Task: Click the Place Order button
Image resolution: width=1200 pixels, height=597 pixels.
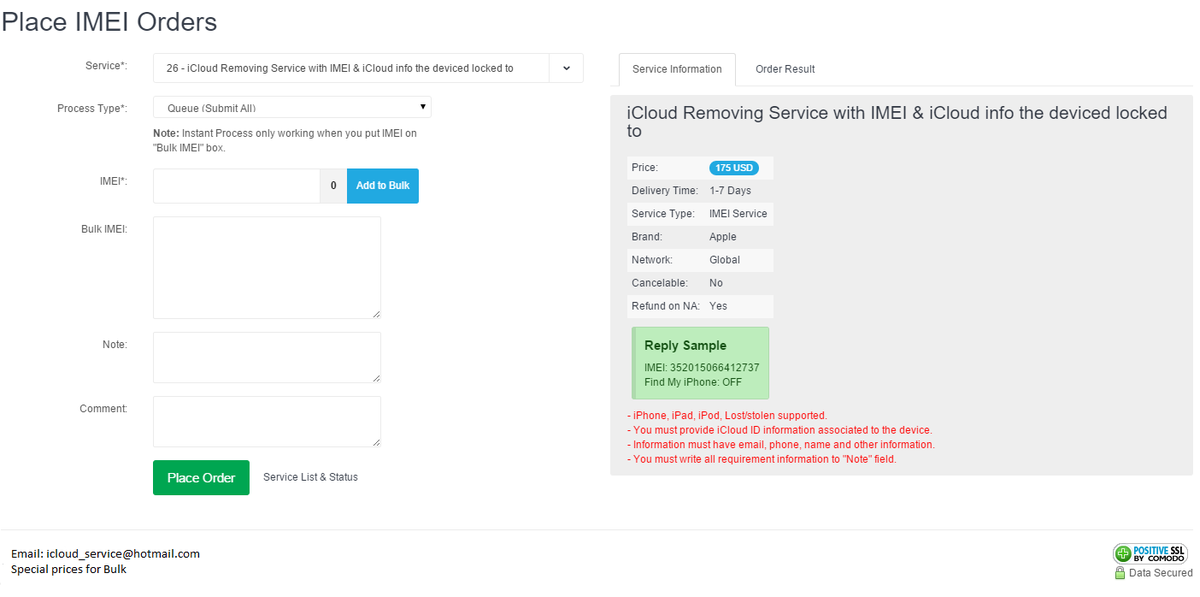Action: point(201,477)
